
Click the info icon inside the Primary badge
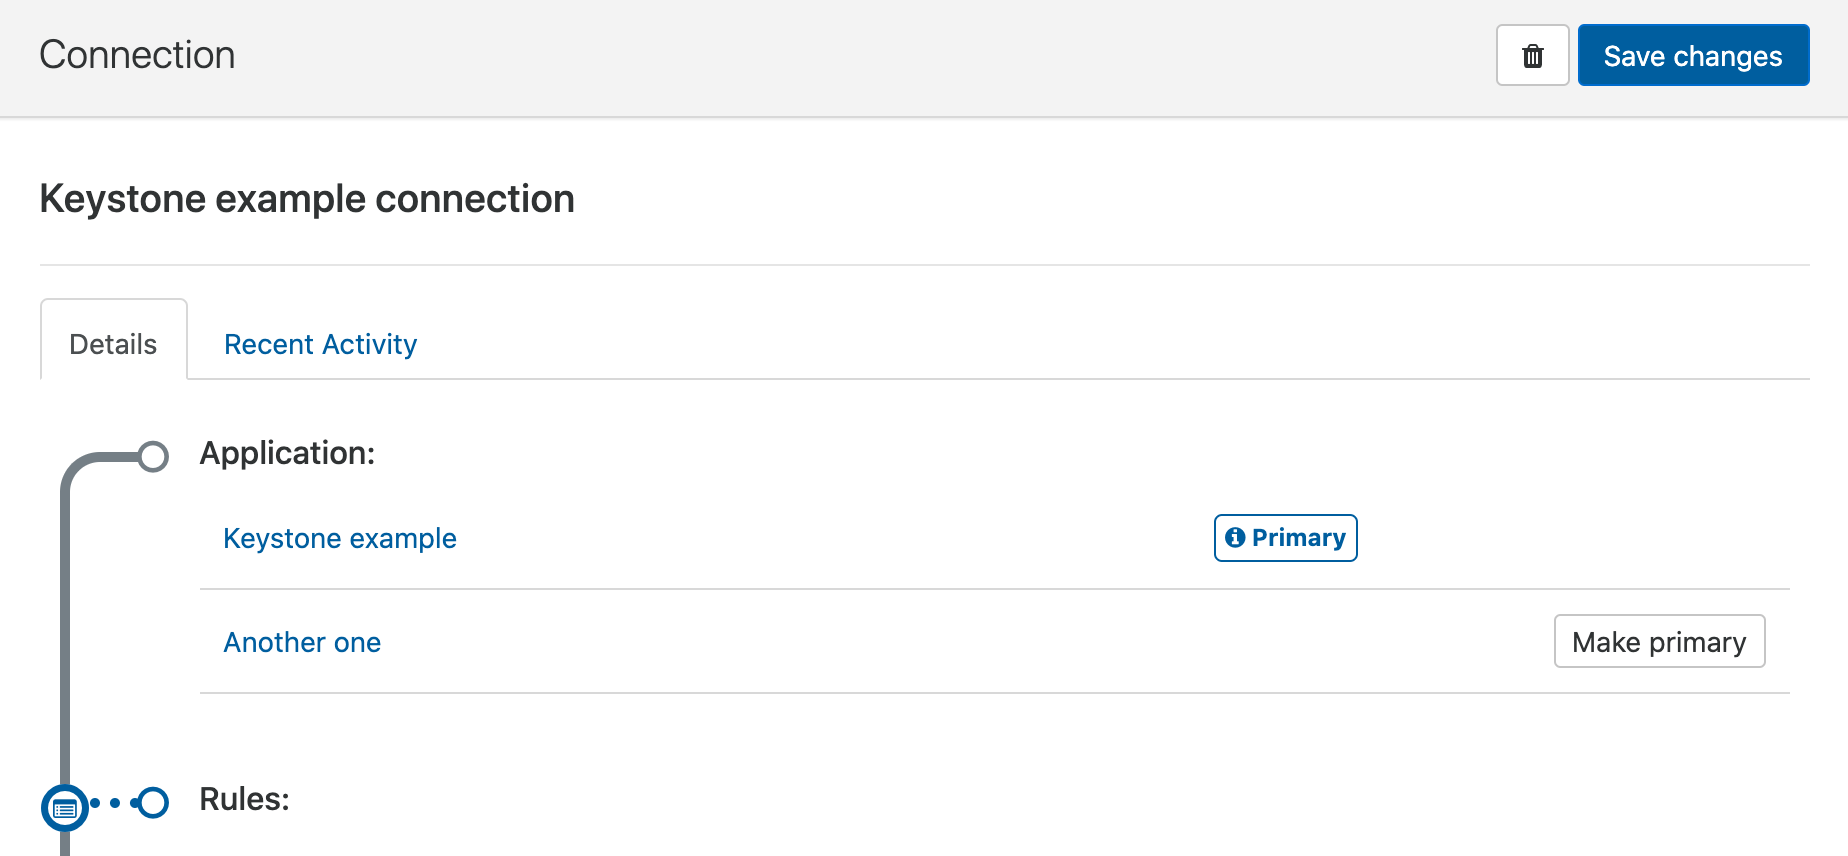[1237, 537]
